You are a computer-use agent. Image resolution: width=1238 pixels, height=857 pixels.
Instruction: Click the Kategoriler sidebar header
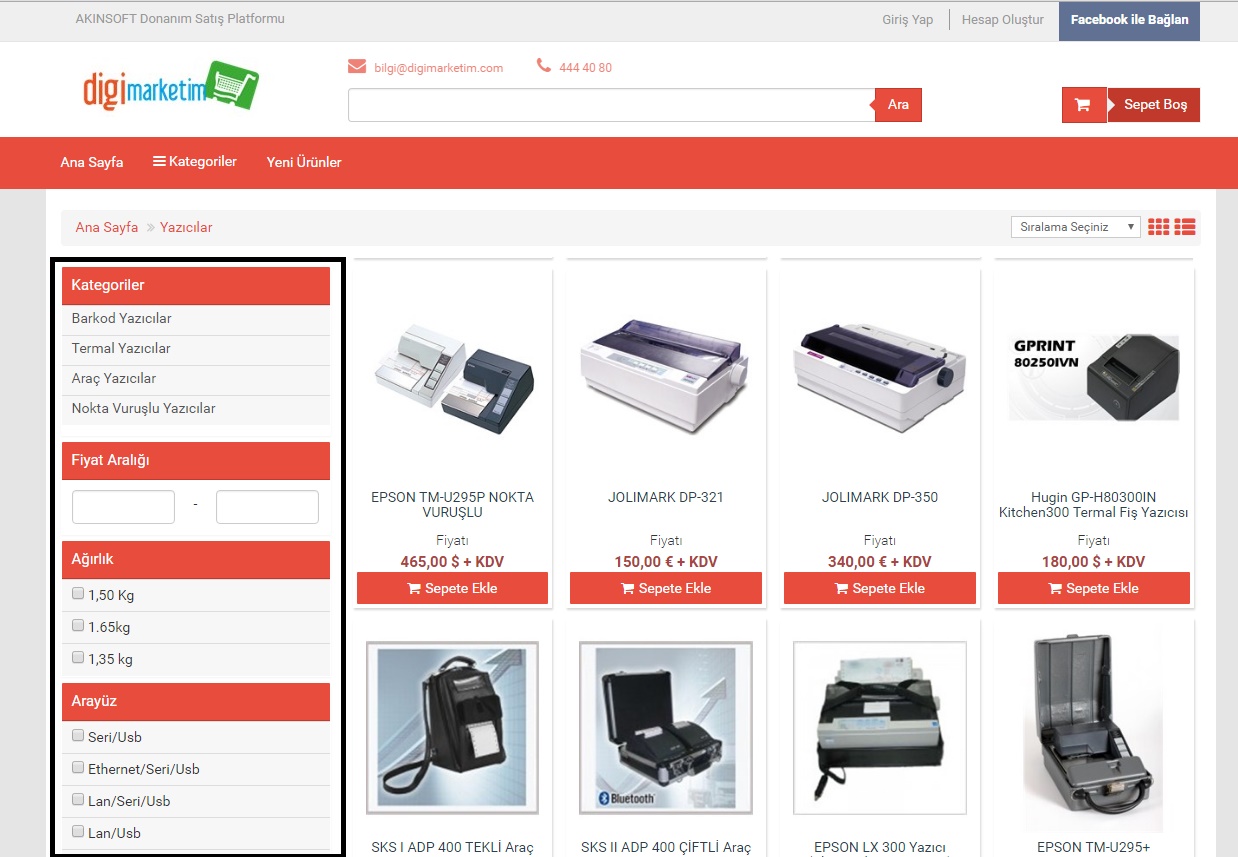point(196,286)
